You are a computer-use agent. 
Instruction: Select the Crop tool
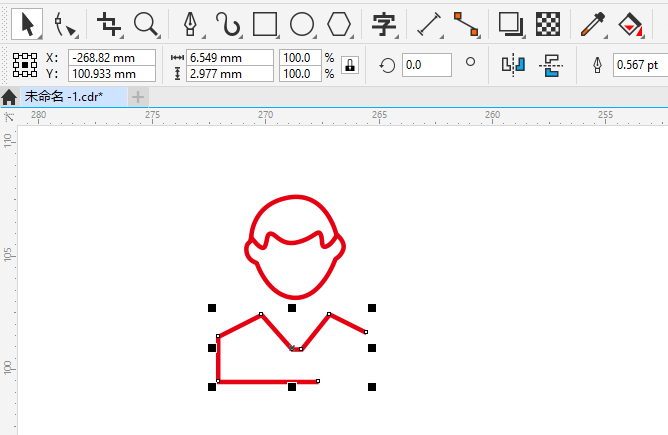point(109,24)
